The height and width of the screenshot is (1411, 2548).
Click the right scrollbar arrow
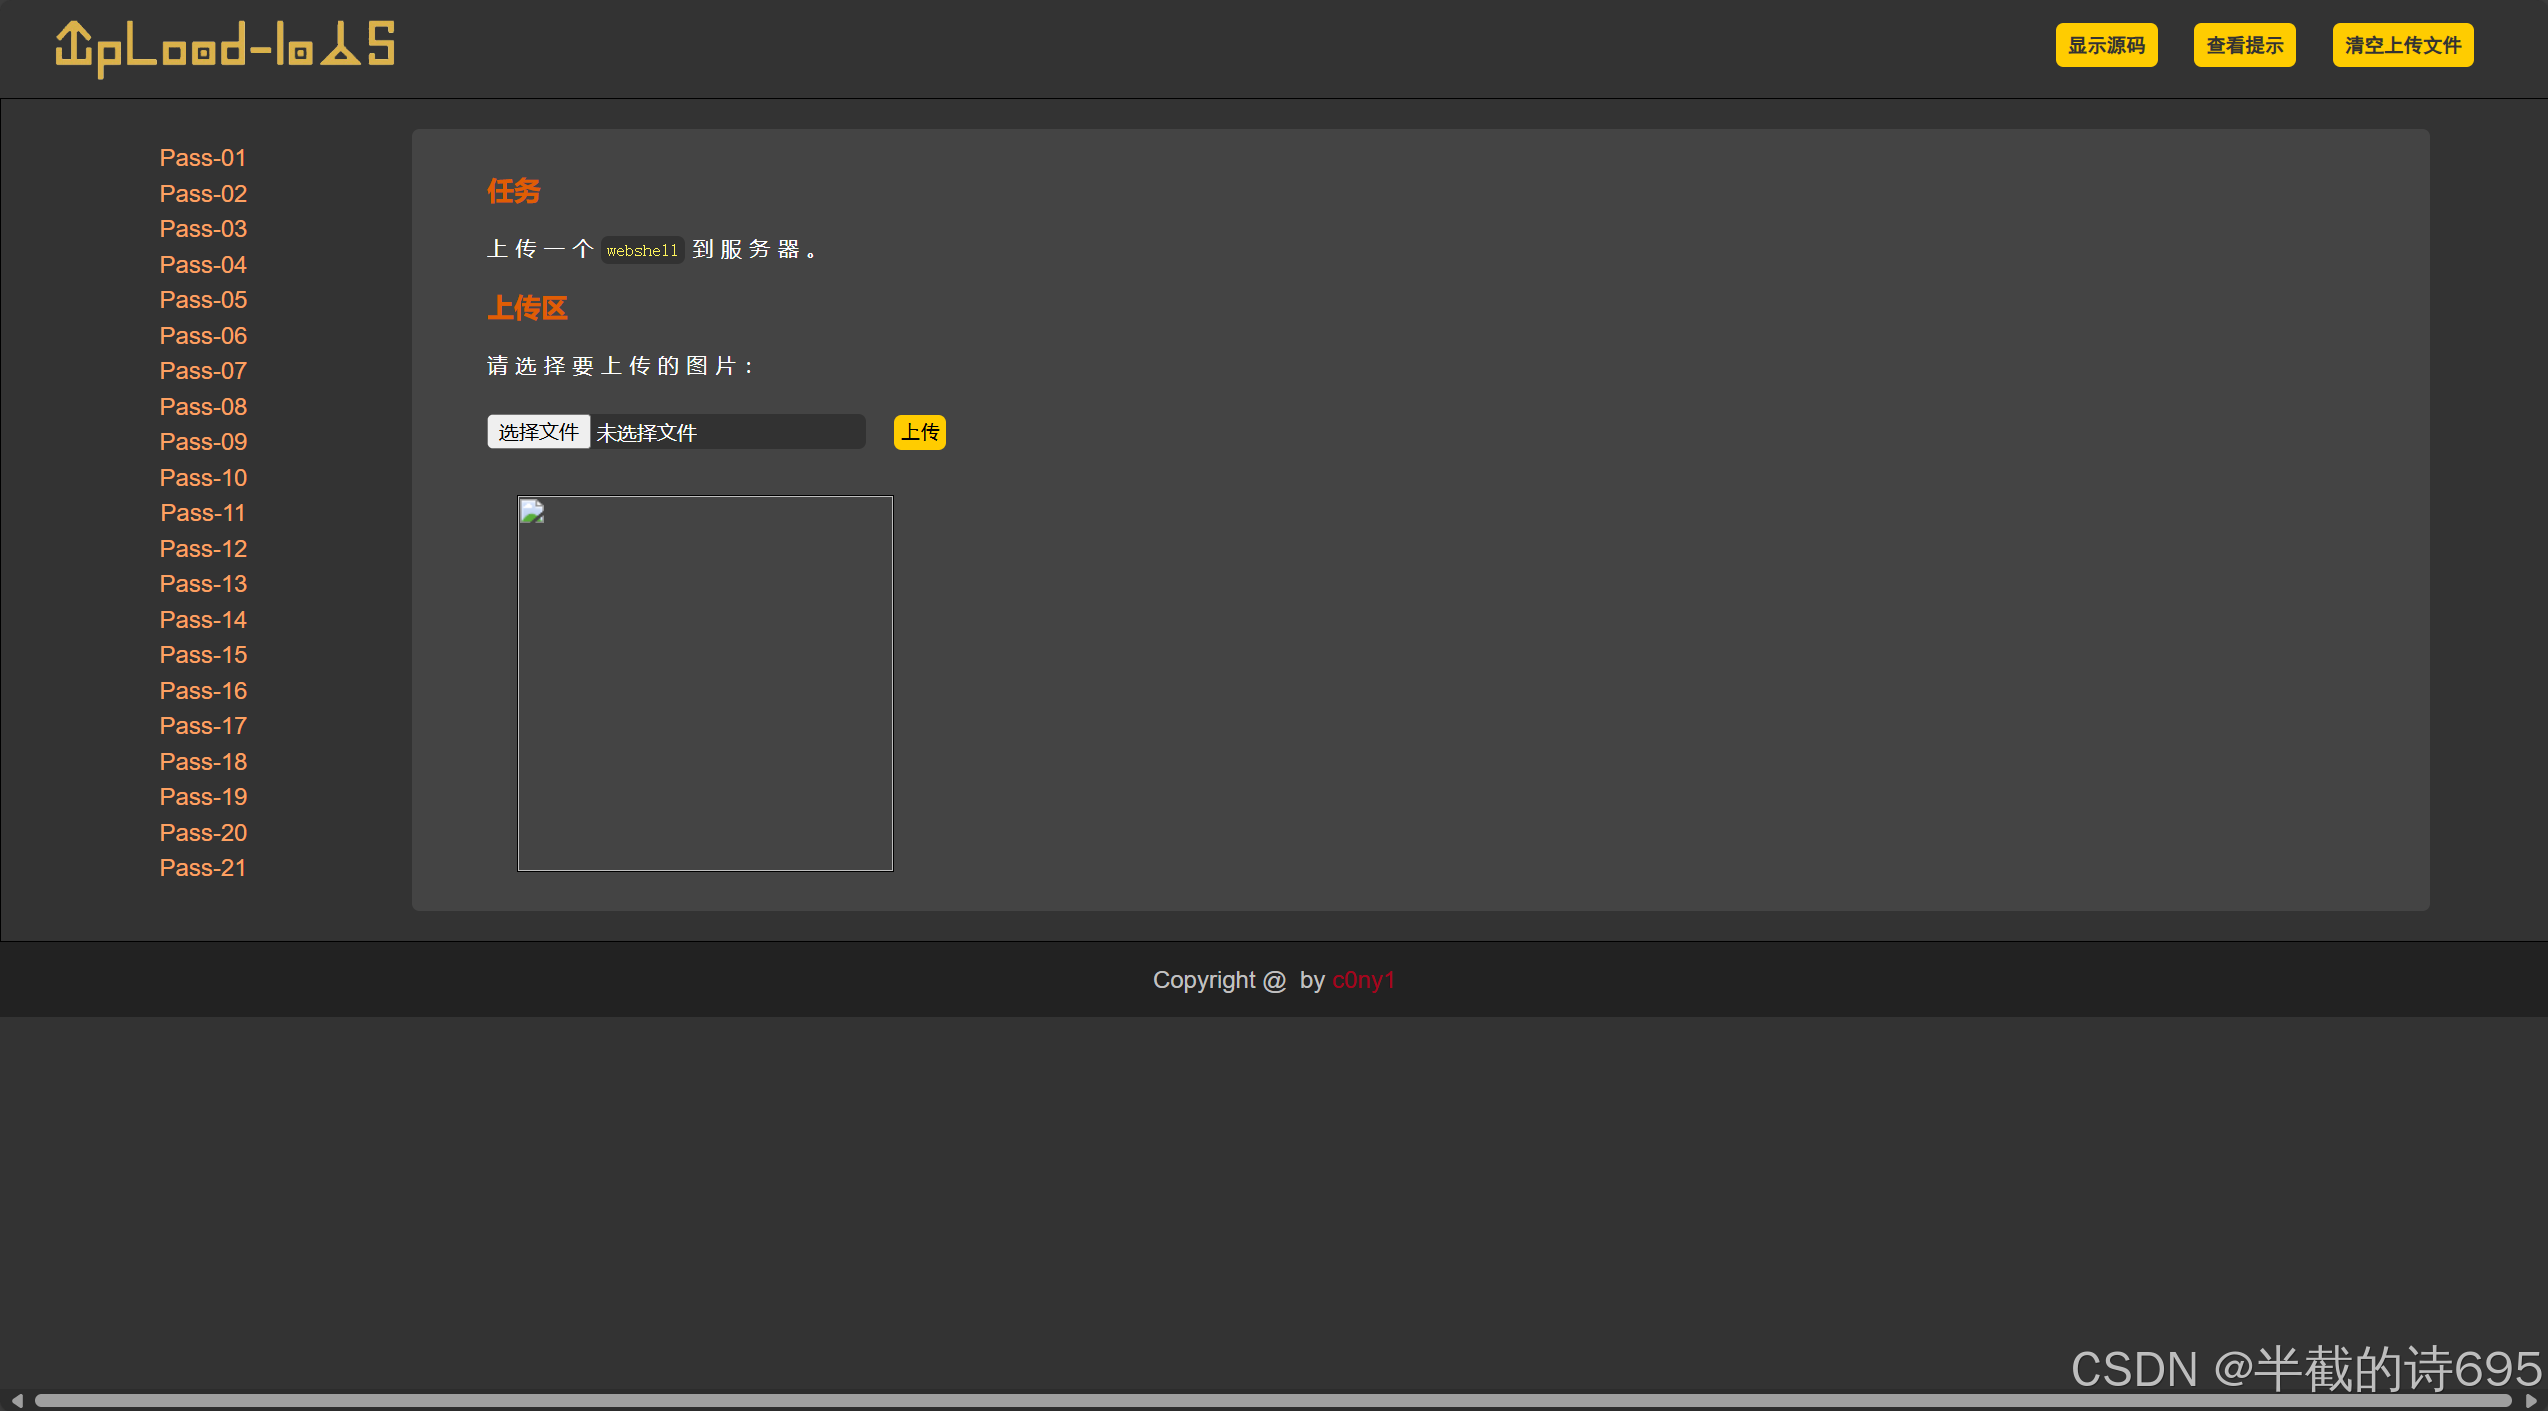coord(2531,1400)
